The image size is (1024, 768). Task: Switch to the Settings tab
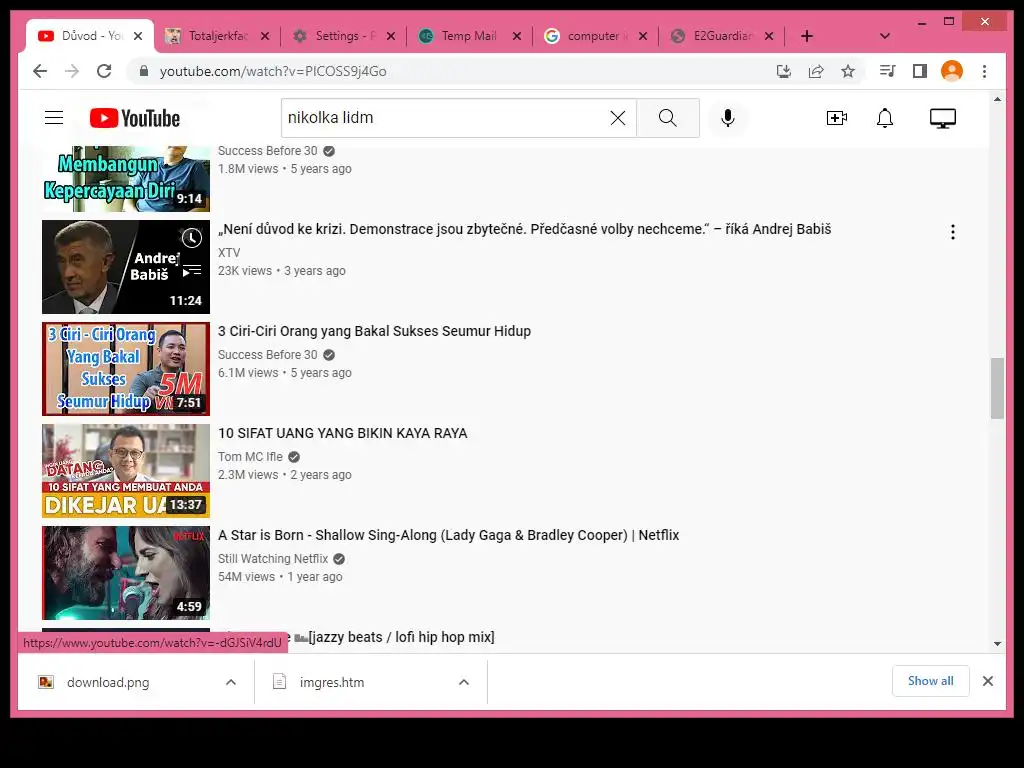point(344,36)
